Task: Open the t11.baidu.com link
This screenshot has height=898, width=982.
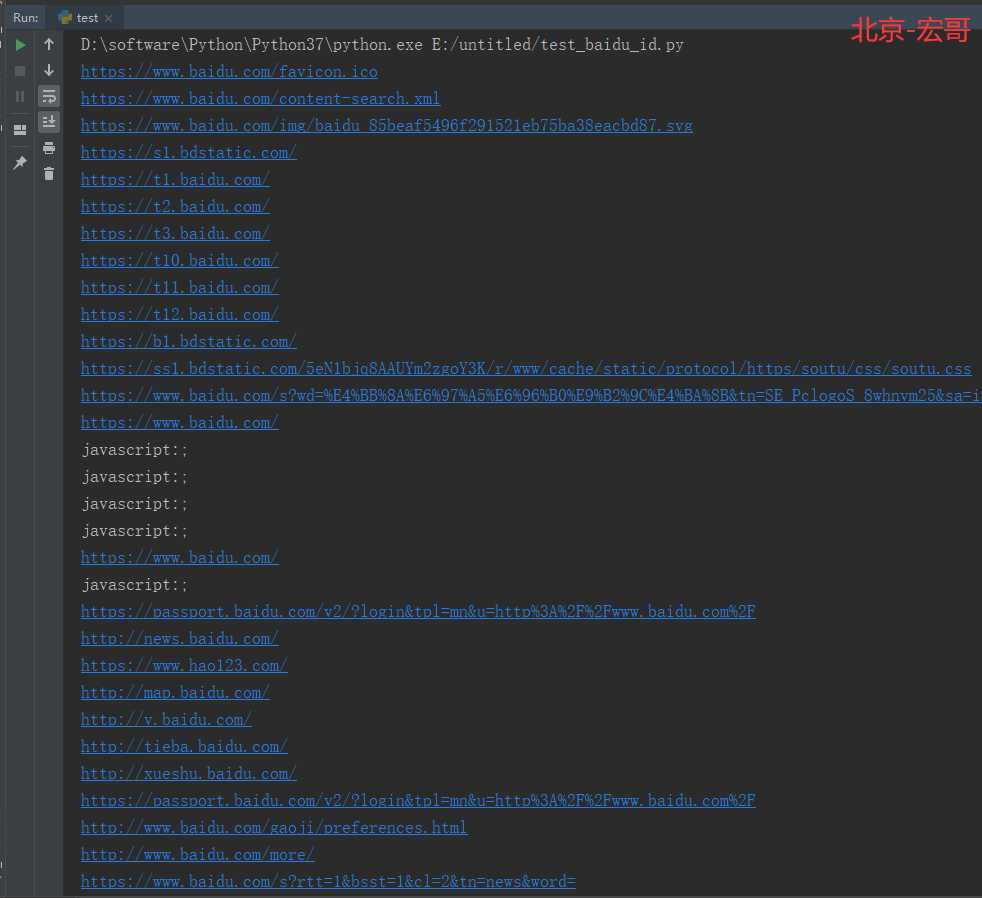Action: point(180,287)
